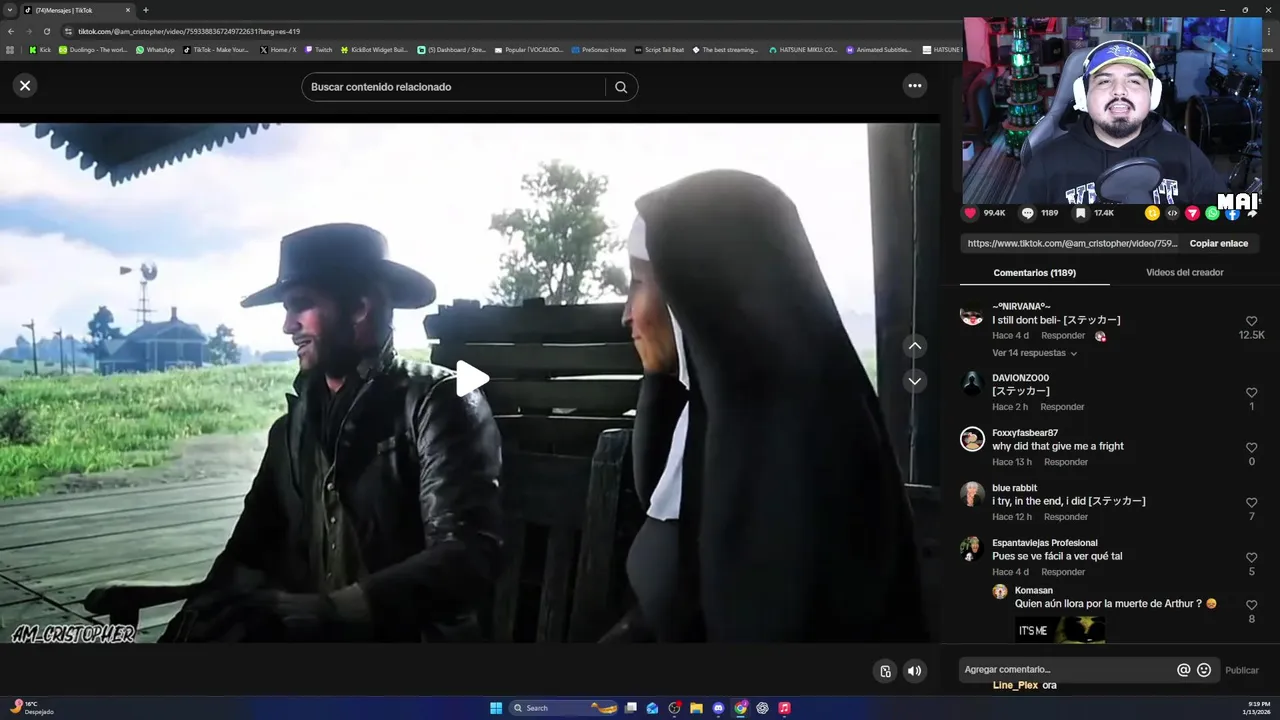Viewport: 1280px width, 720px height.
Task: Like blue rabbit's comment
Action: coord(1251,503)
